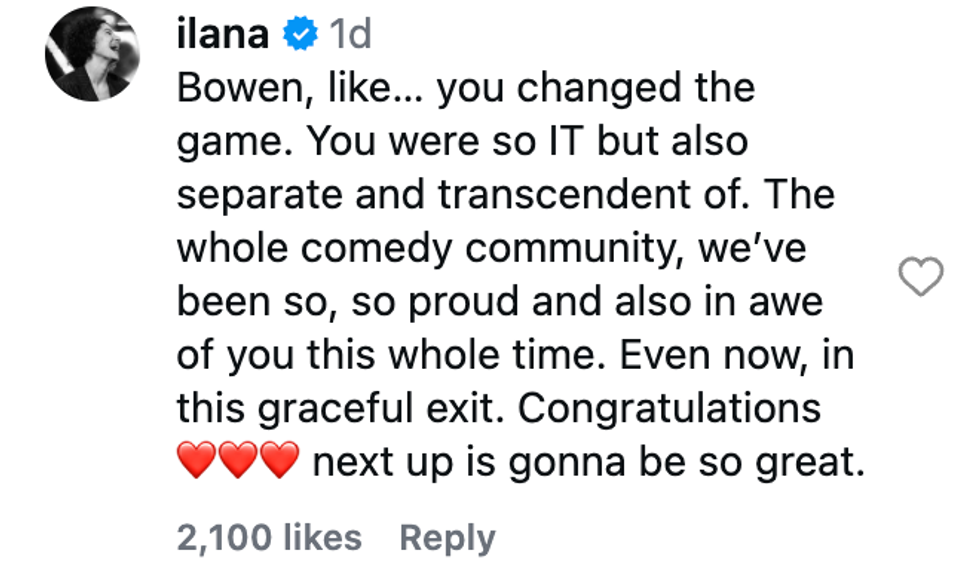Click the first red heart emoji
This screenshot has width=980, height=576.
pyautogui.click(x=198, y=463)
